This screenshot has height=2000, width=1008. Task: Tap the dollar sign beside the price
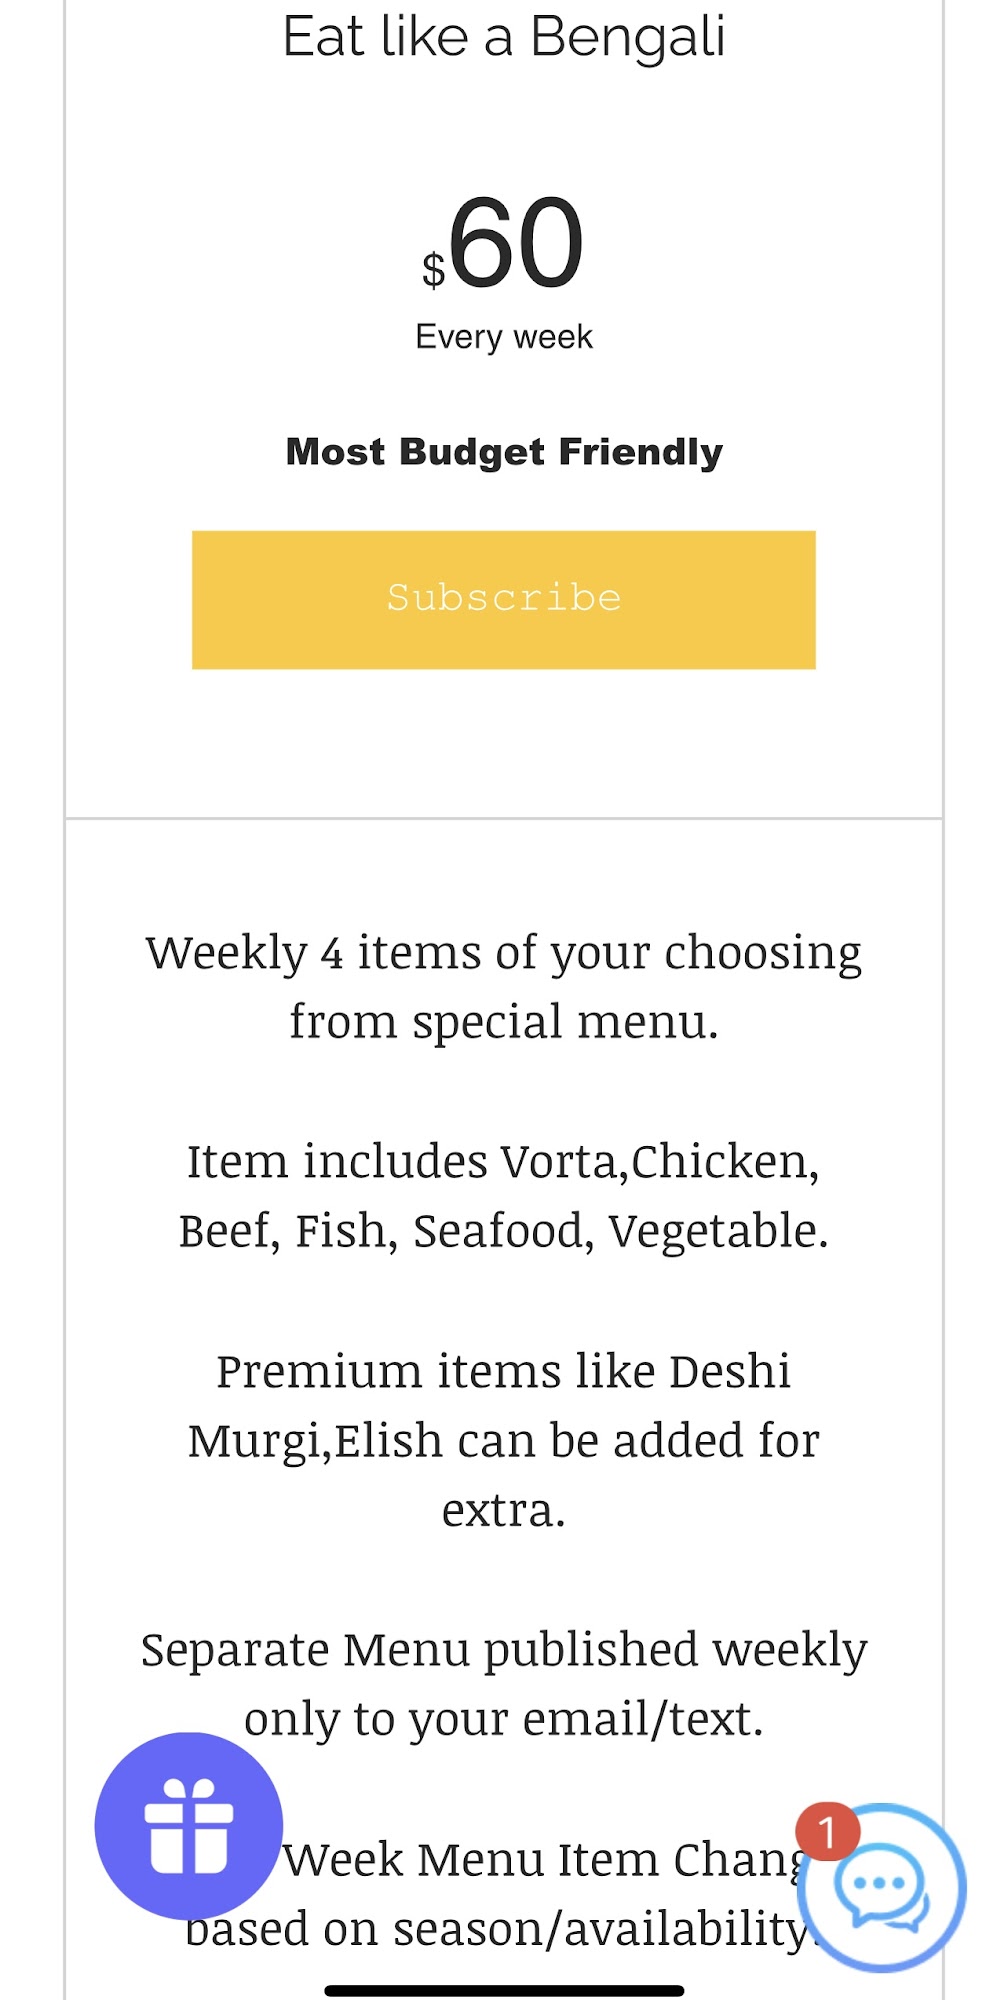[433, 270]
